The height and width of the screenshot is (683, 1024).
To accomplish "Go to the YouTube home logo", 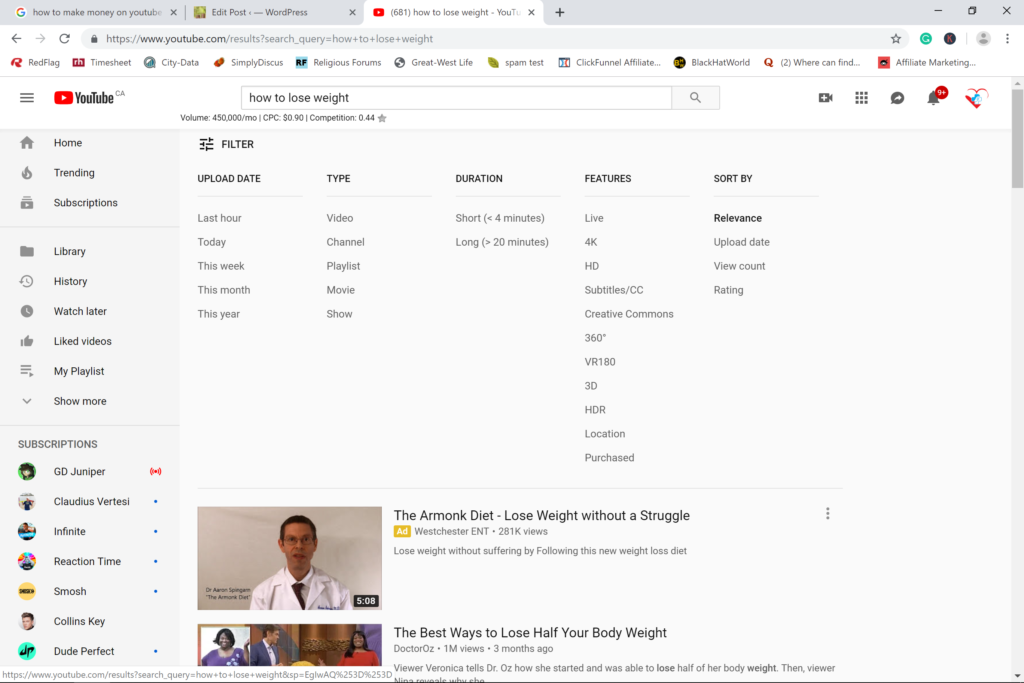I will pyautogui.click(x=84, y=98).
